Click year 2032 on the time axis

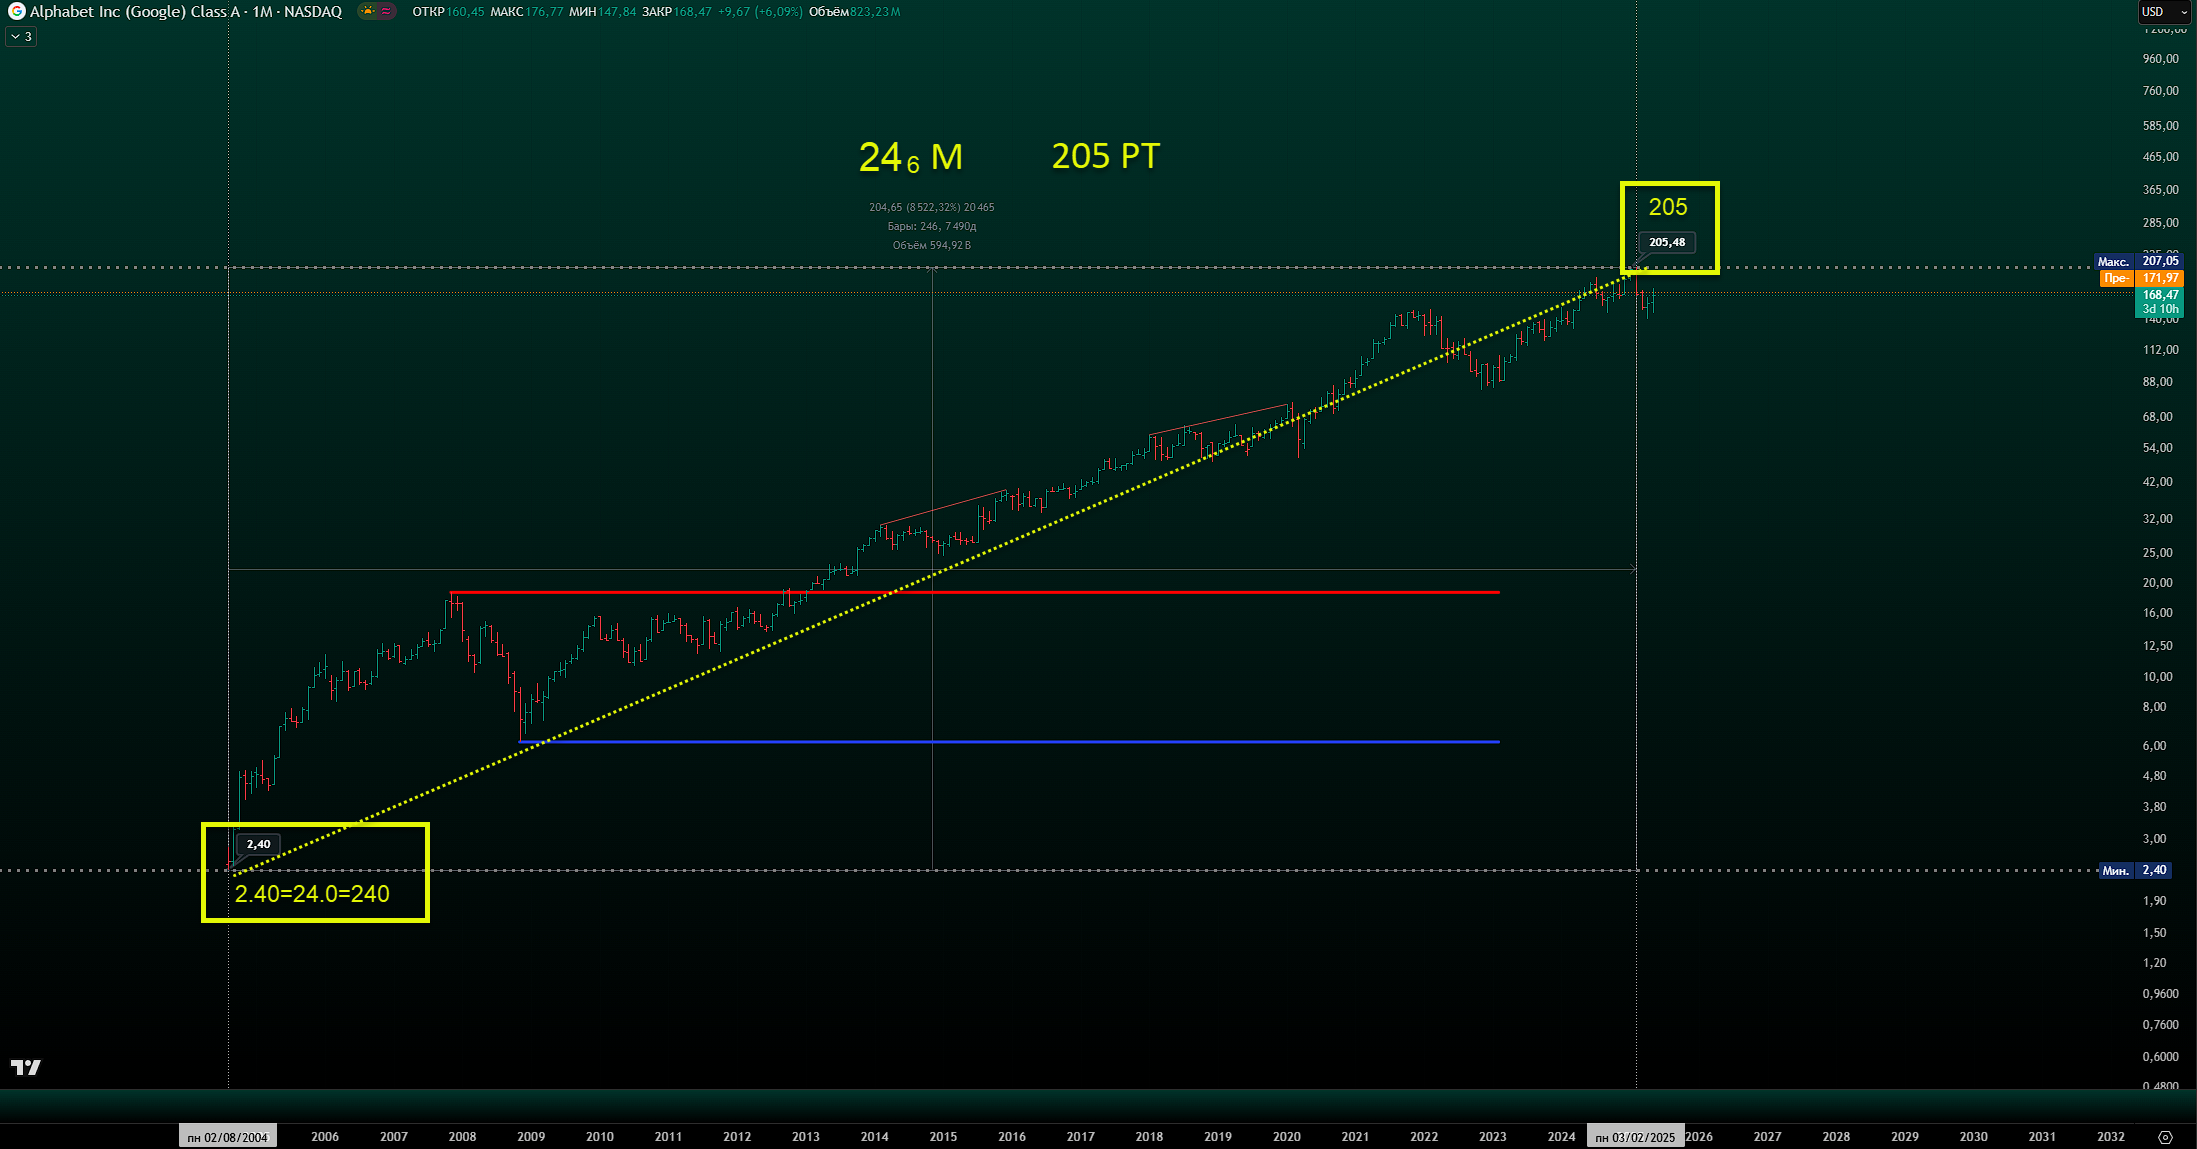(x=2111, y=1137)
